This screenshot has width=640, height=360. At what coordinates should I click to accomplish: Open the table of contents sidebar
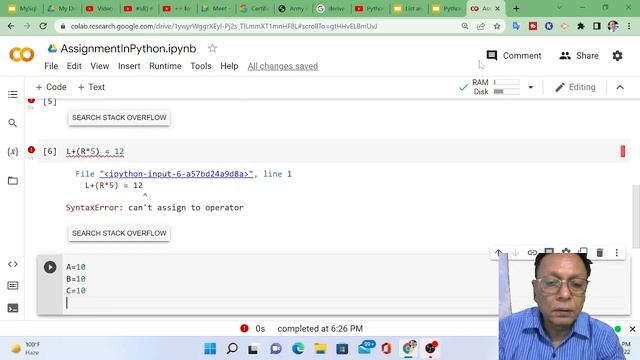[13, 95]
